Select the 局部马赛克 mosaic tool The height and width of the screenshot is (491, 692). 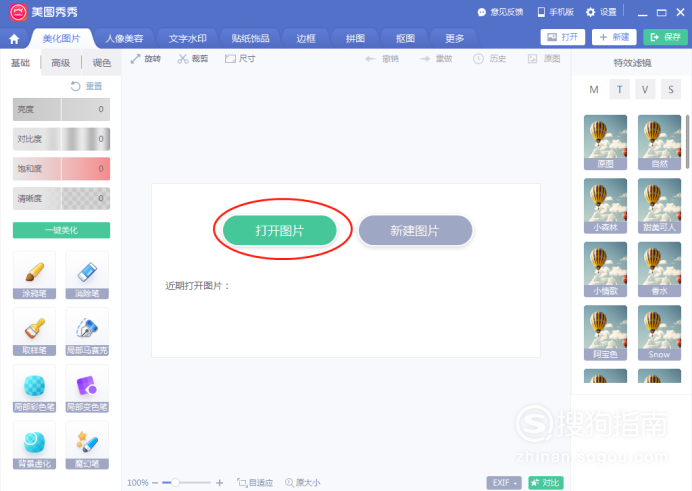pos(87,332)
